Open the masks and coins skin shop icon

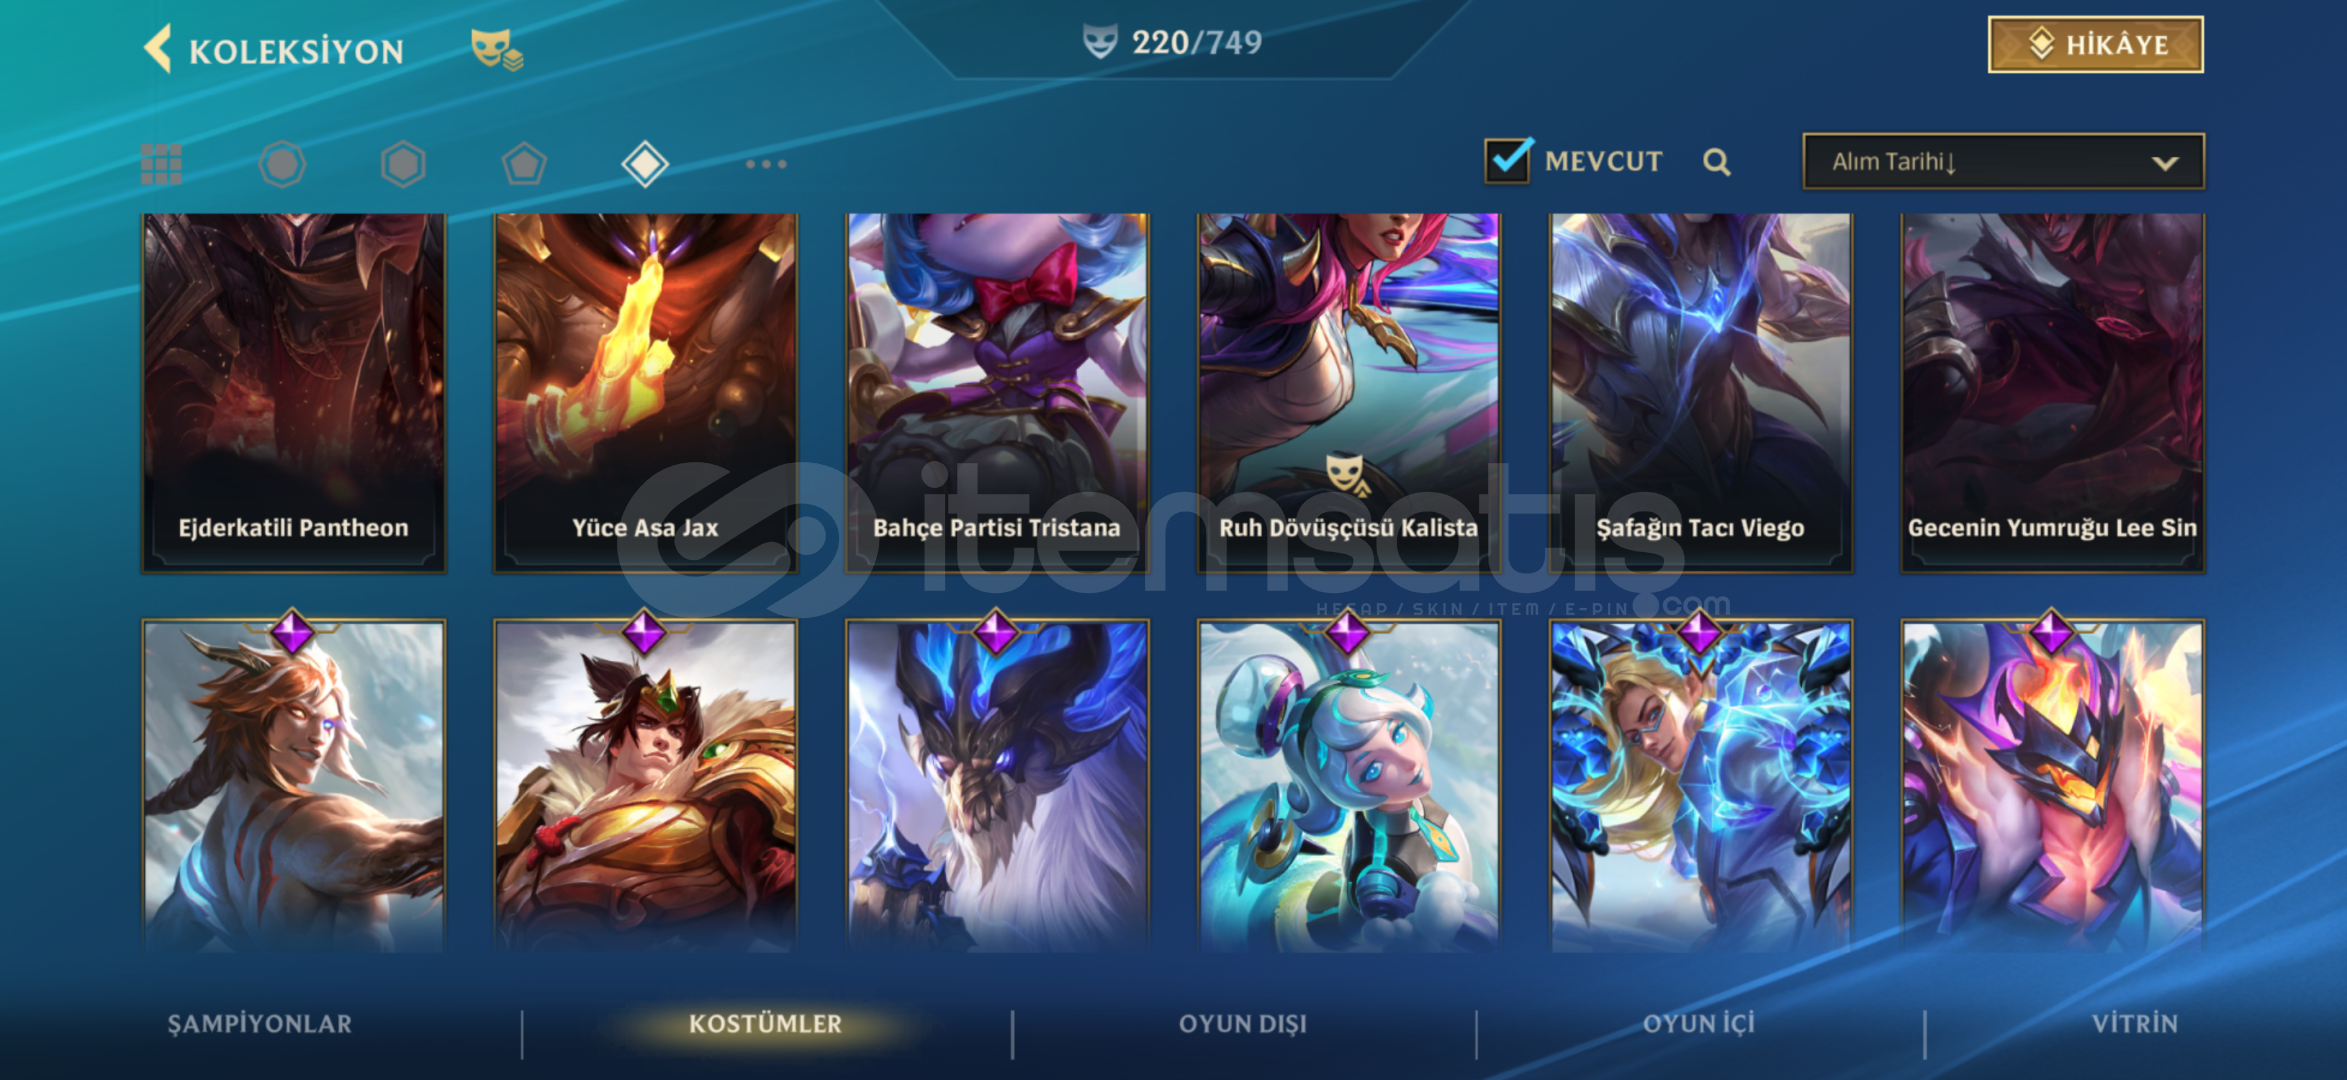(497, 49)
